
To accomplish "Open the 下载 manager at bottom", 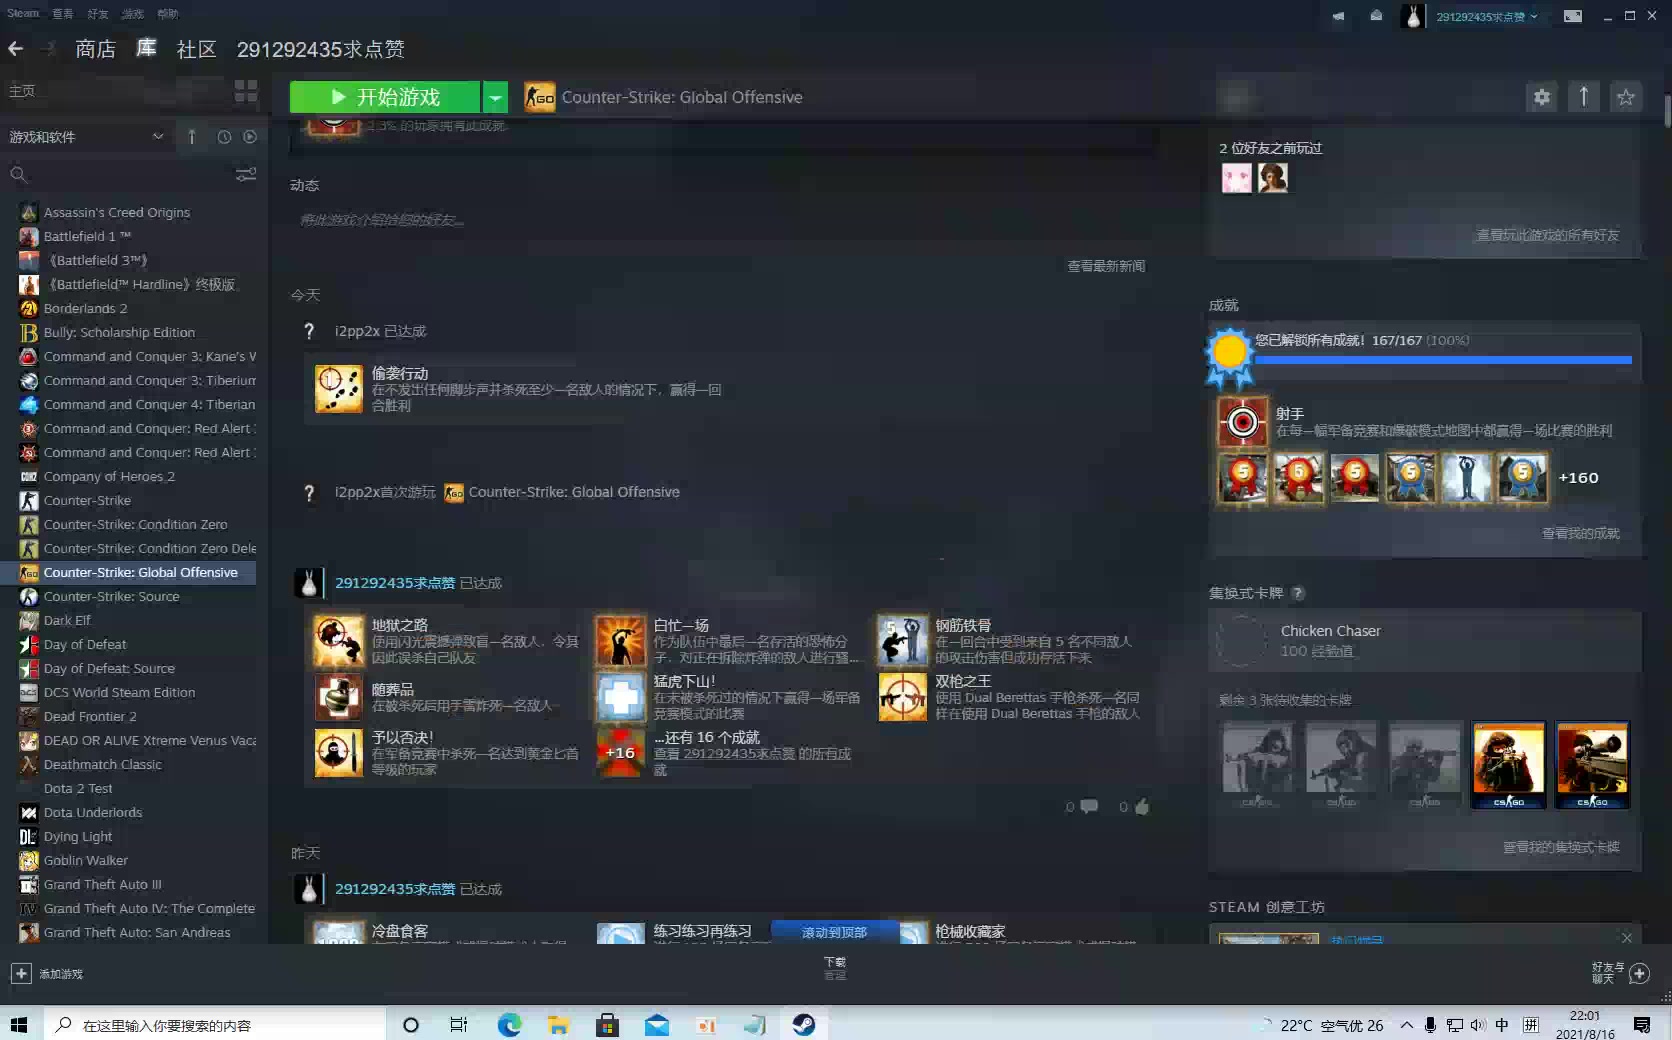I will point(835,967).
